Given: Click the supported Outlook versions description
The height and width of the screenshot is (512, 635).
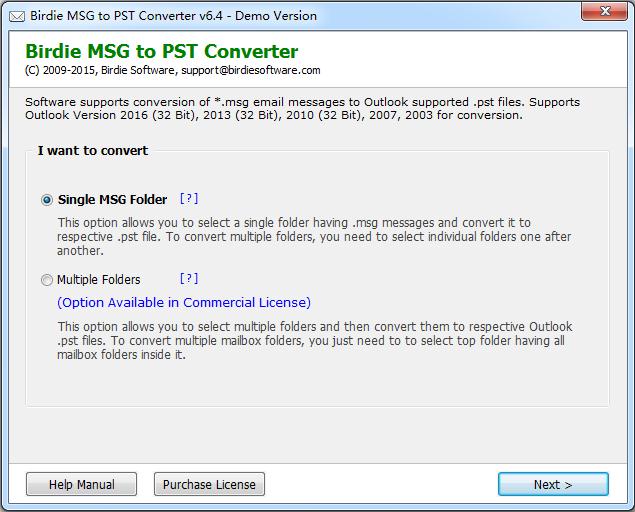Looking at the screenshot, I should [303, 109].
